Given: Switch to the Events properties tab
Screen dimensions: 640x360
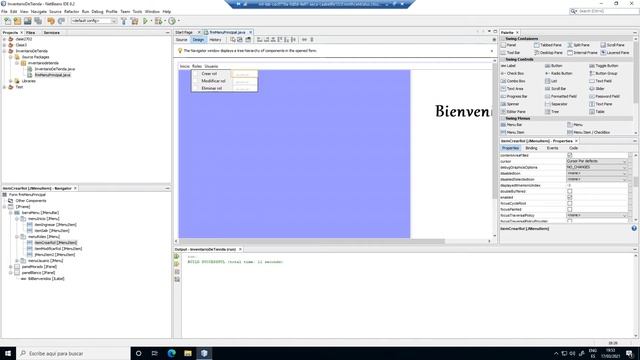Looking at the screenshot, I should [x=552, y=148].
